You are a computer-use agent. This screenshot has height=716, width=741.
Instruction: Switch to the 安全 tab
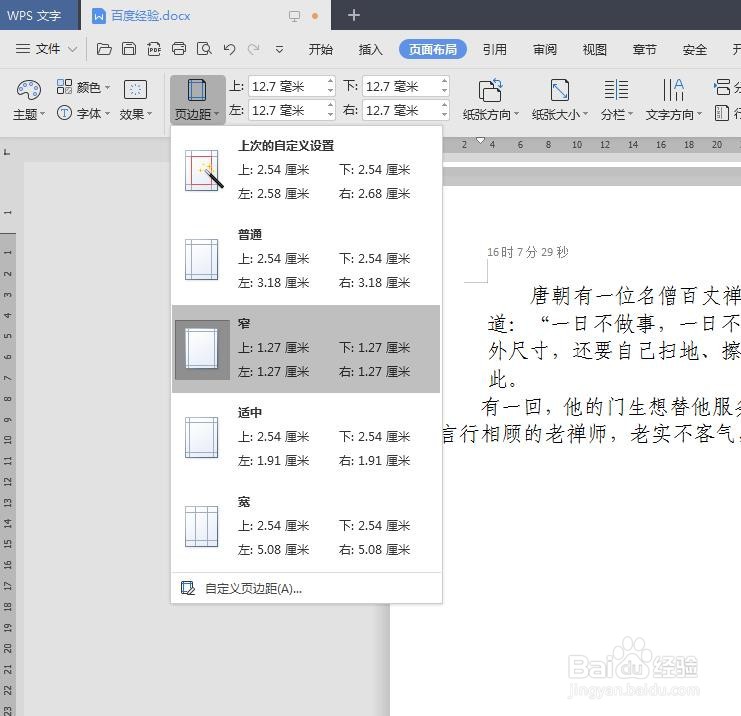pyautogui.click(x=694, y=49)
